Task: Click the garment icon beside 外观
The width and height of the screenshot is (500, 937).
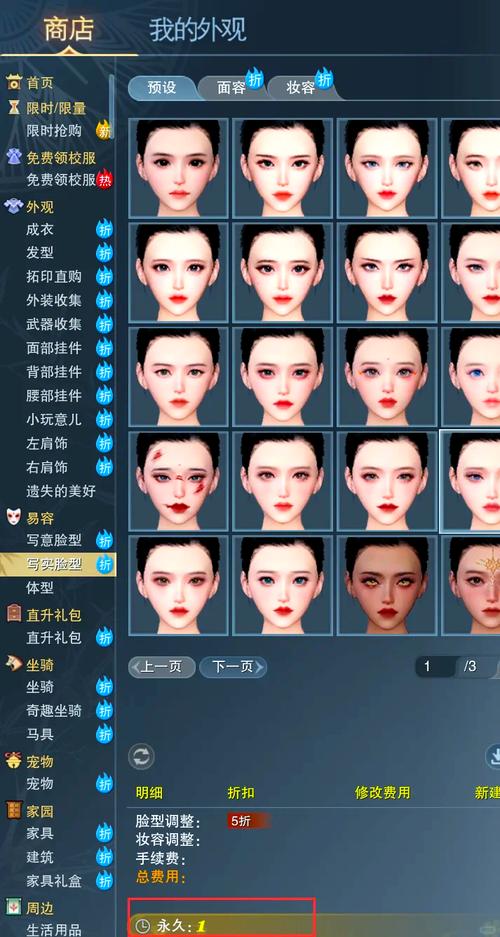Action: pos(14,206)
